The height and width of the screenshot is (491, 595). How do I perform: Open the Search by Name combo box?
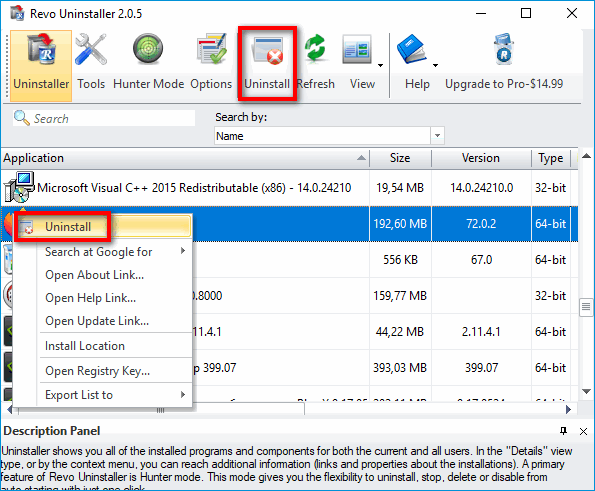pos(329,135)
